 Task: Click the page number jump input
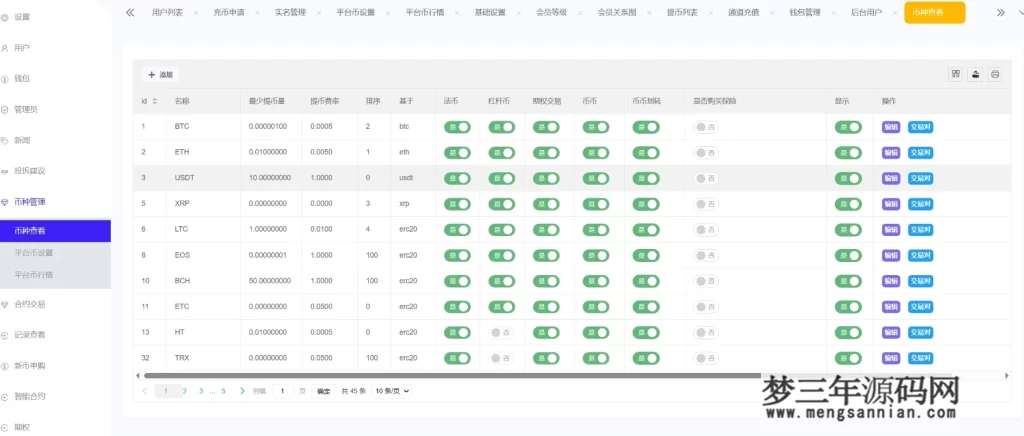point(282,391)
